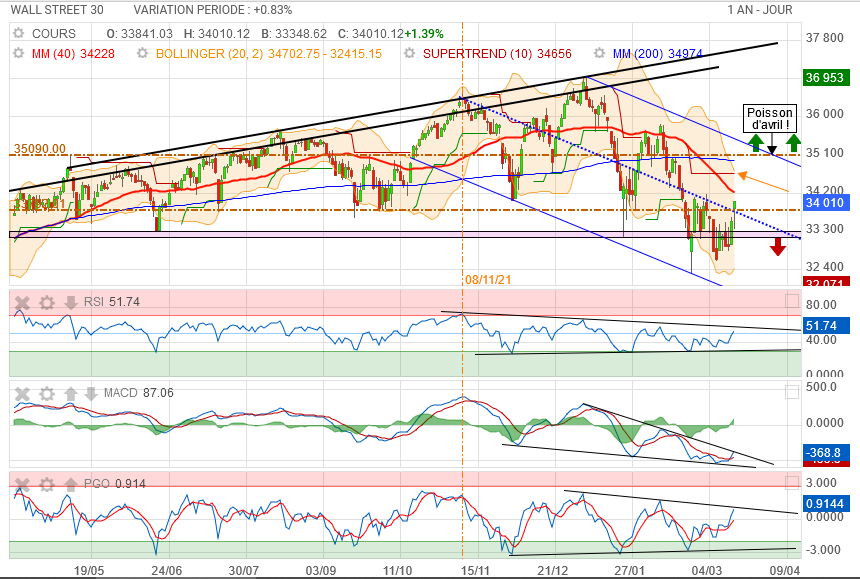Click the 35090.00 horizontal level label

click(39, 149)
